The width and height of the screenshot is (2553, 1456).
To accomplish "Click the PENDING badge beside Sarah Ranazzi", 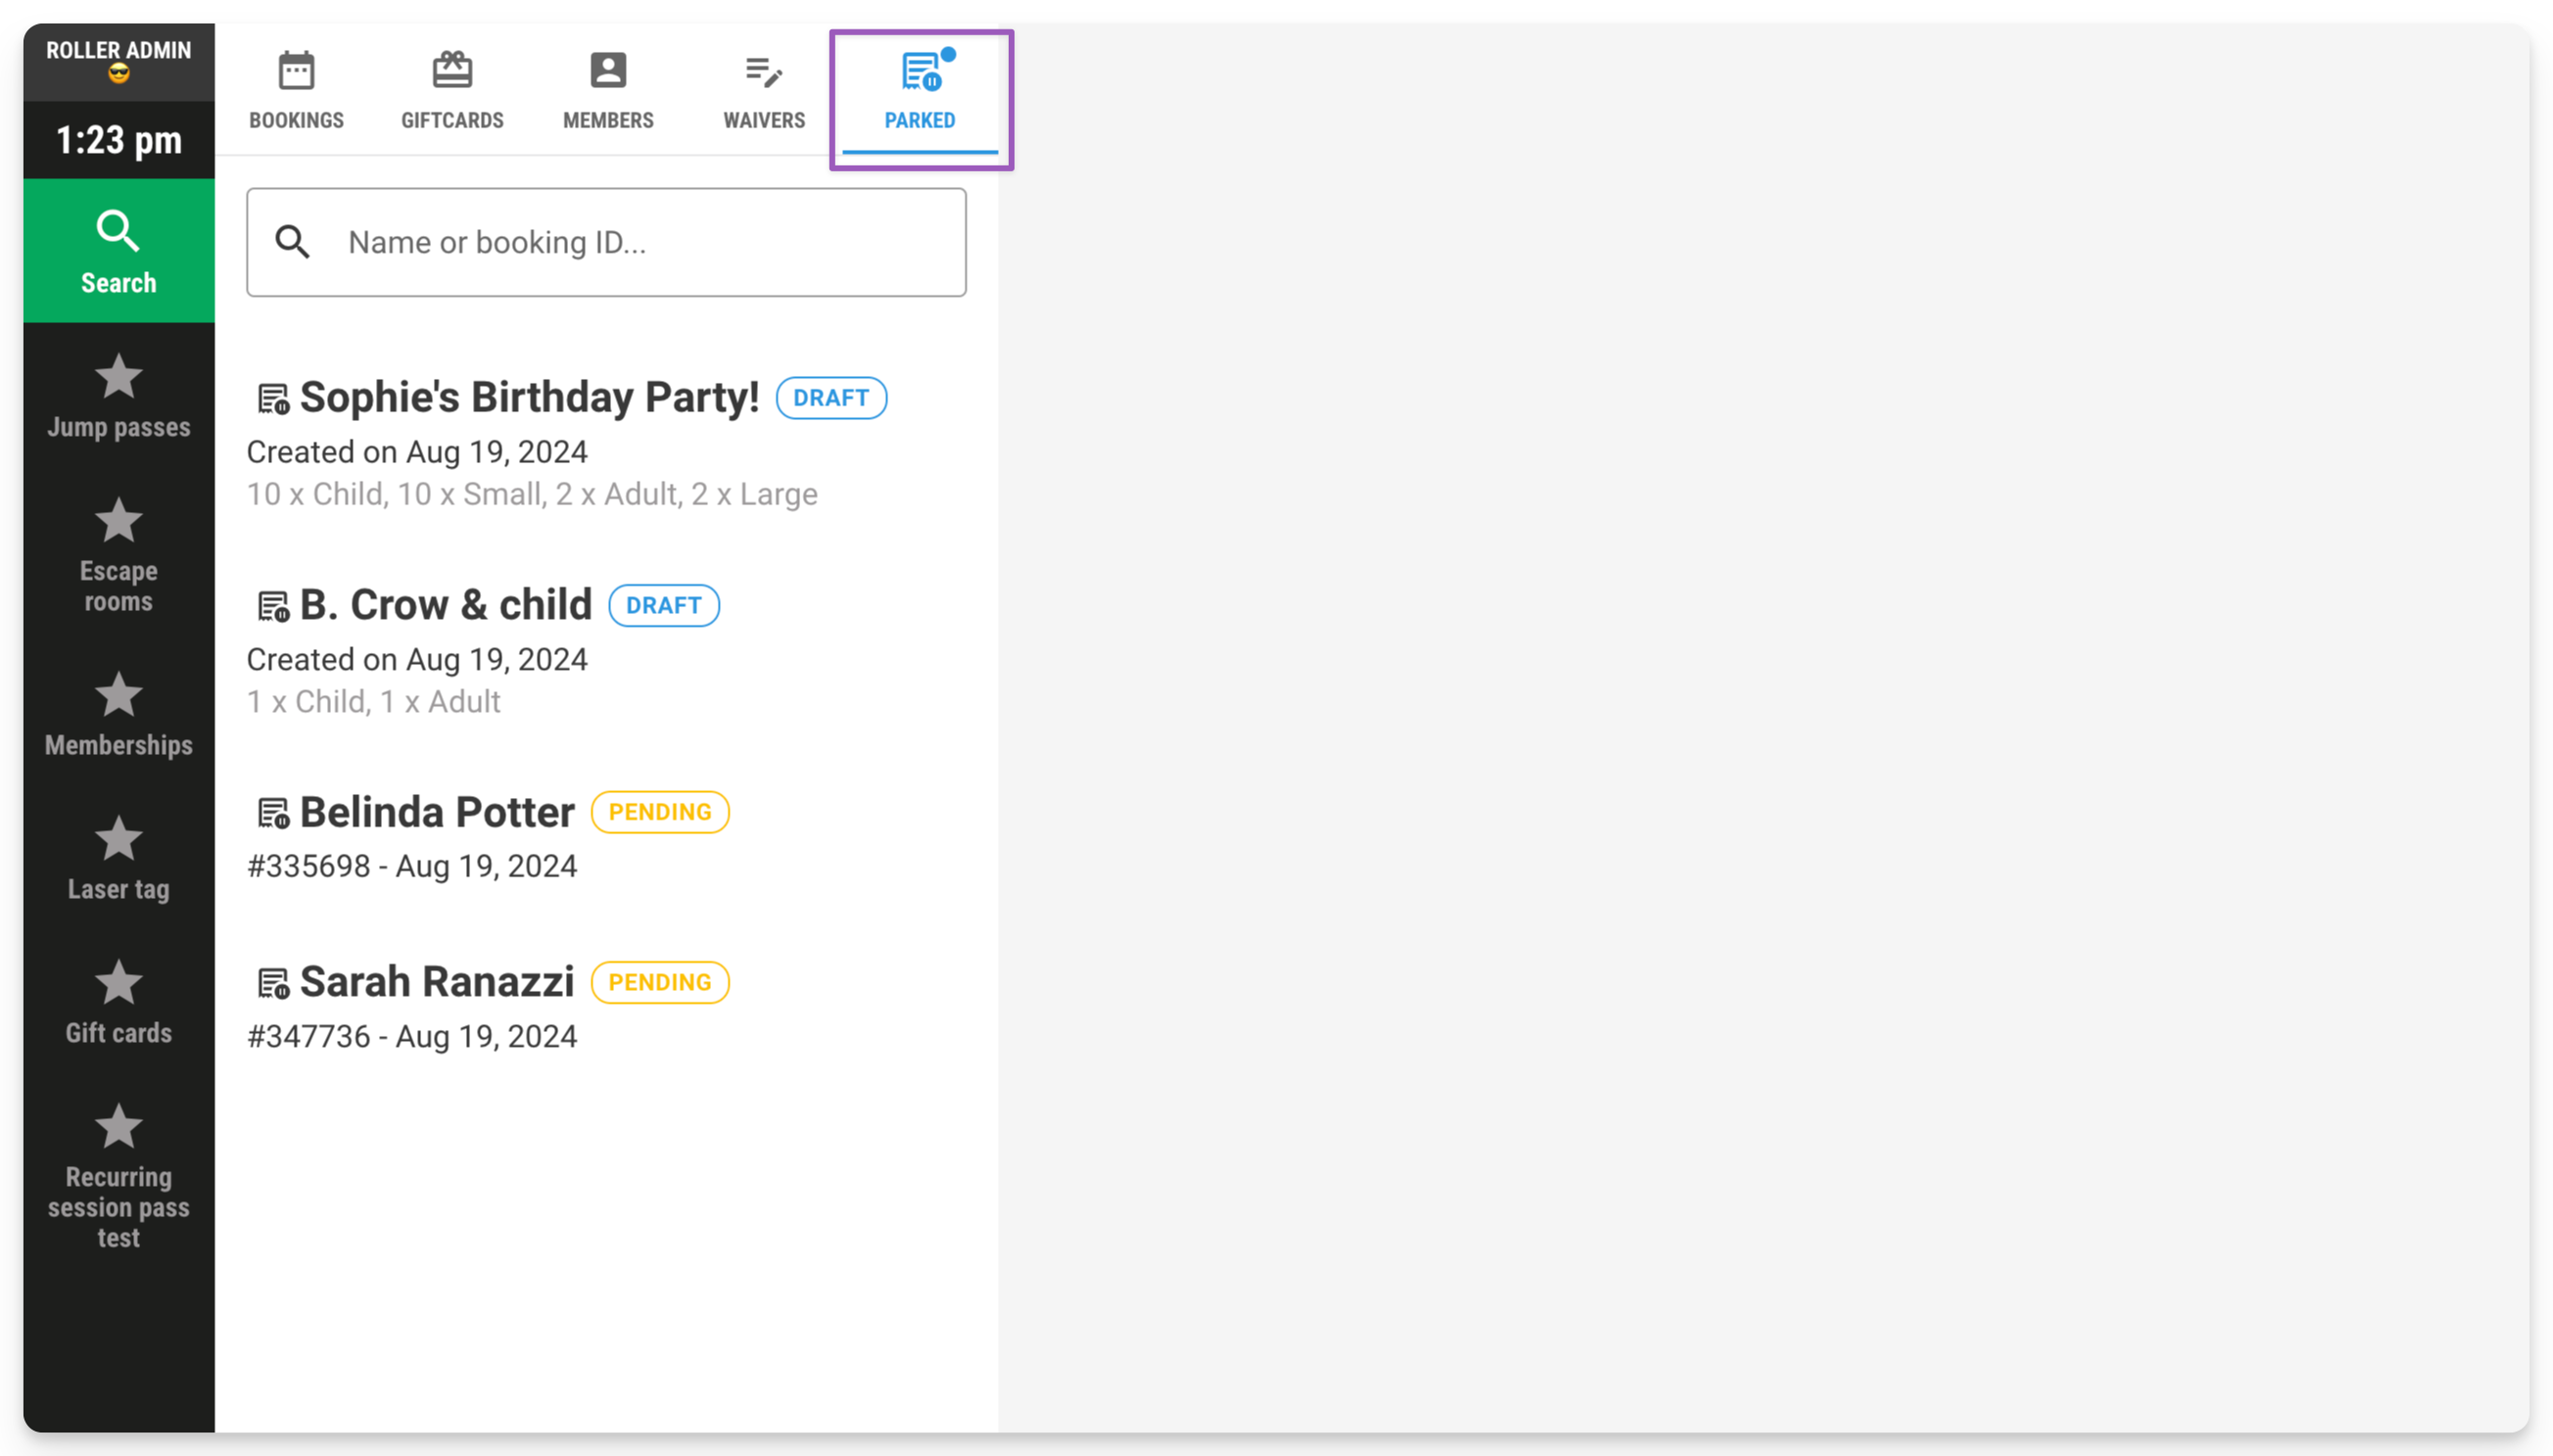I will [660, 982].
